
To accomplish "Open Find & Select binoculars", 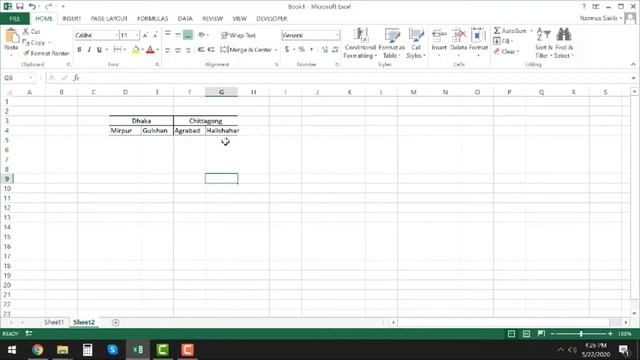I will click(564, 43).
